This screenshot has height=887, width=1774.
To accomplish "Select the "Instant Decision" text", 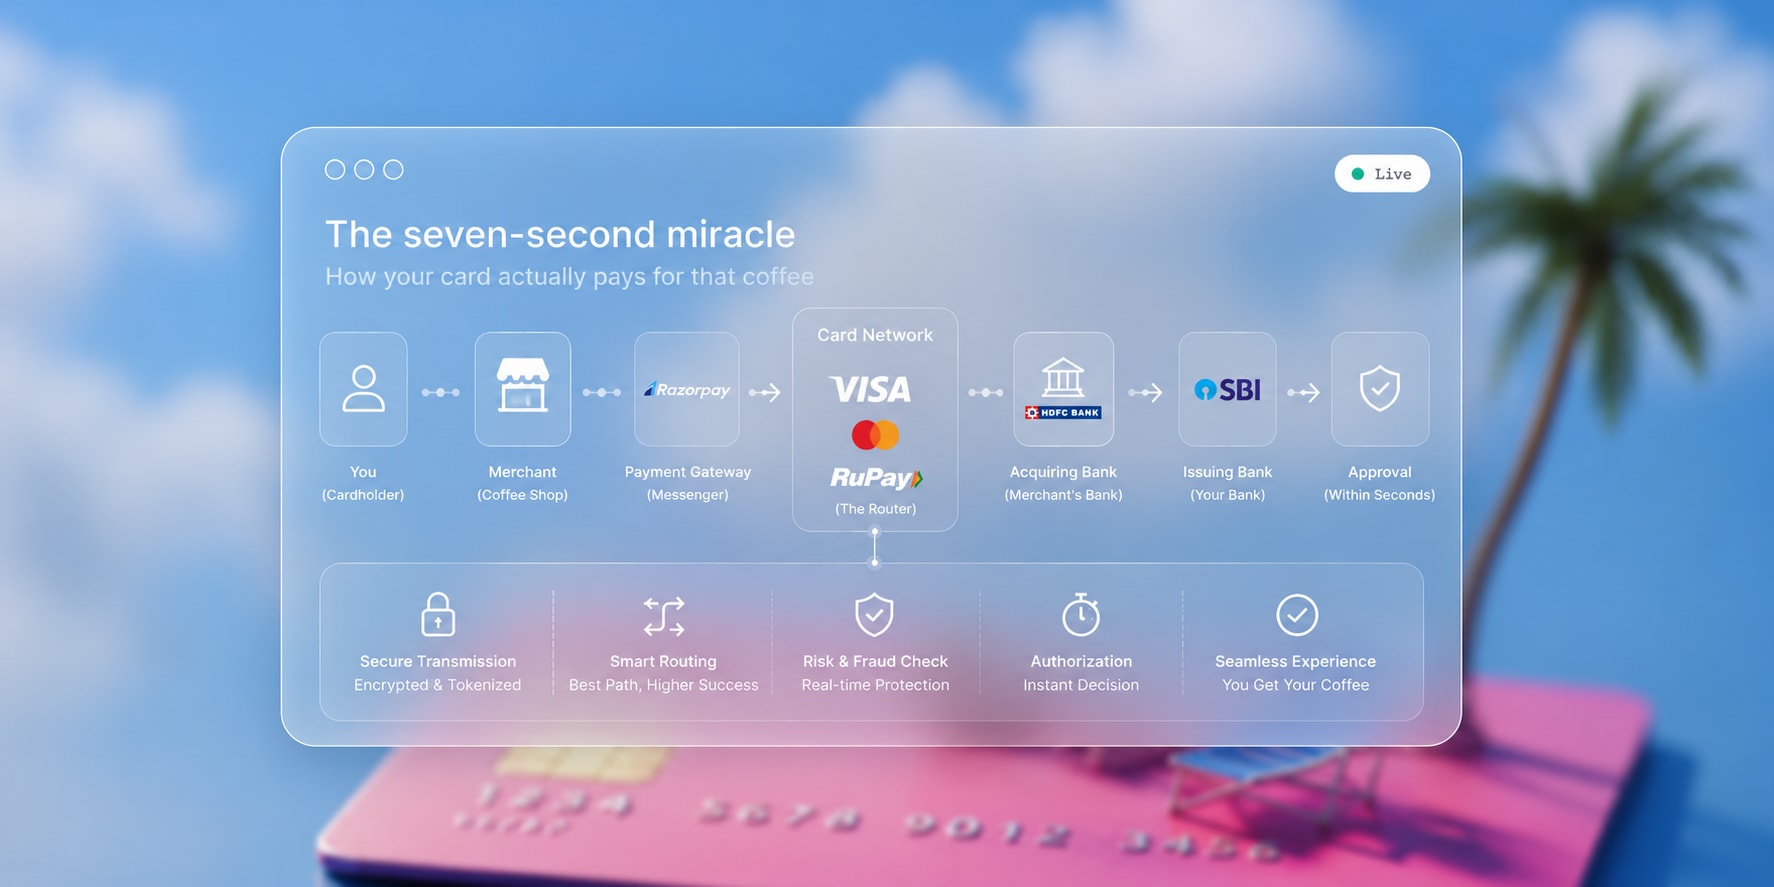I will [1081, 685].
